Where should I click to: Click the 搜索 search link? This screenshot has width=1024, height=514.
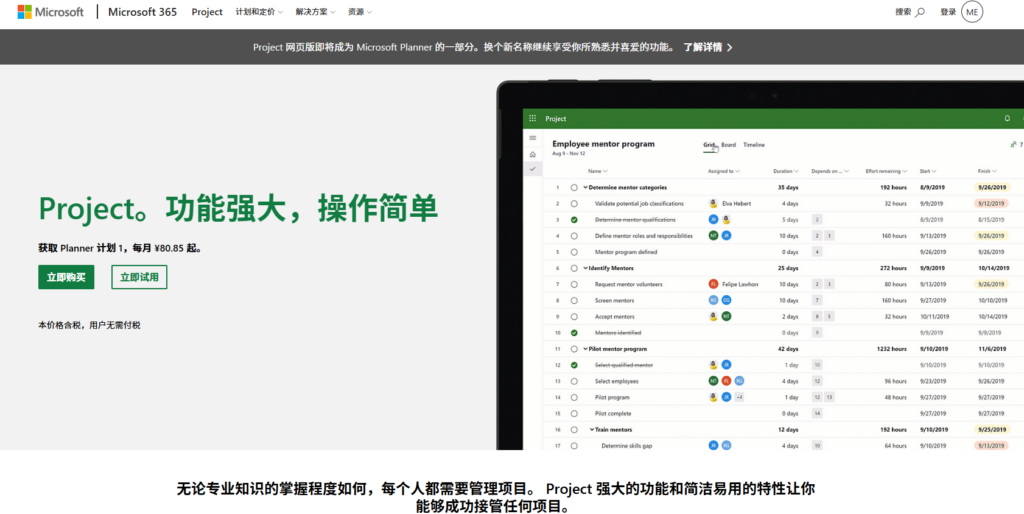tap(904, 12)
